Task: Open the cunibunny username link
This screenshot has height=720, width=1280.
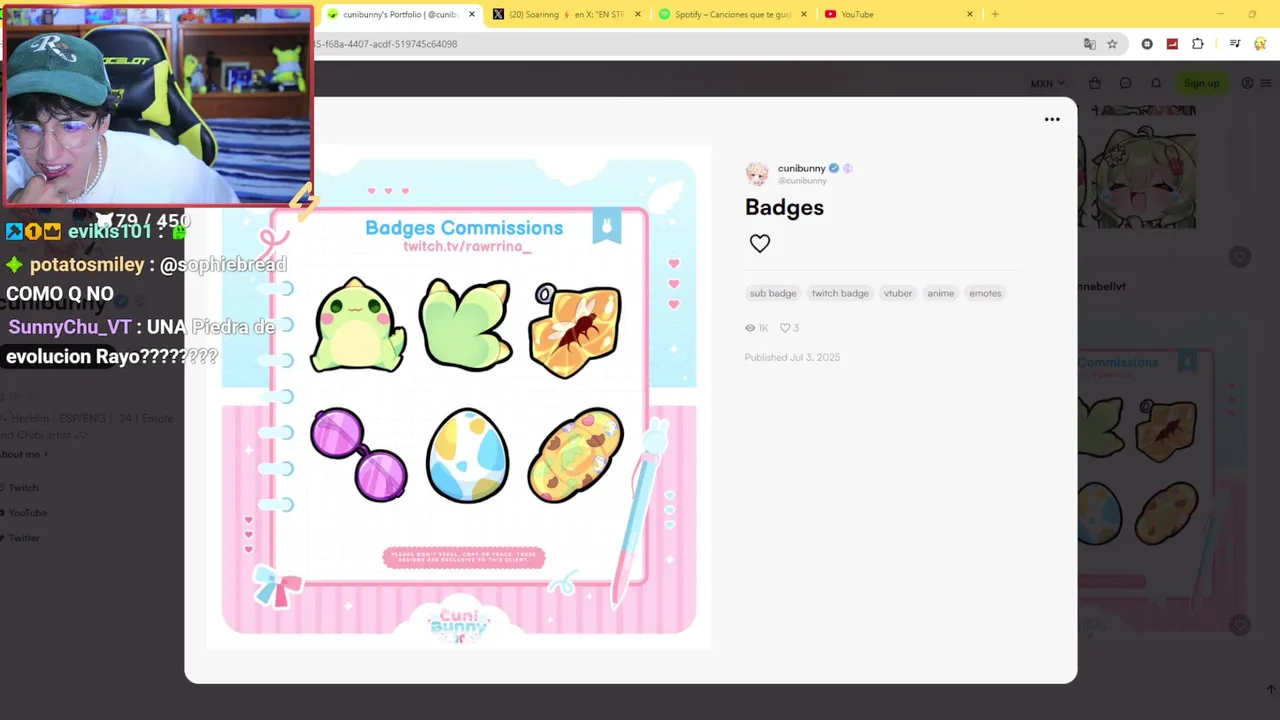Action: [802, 168]
